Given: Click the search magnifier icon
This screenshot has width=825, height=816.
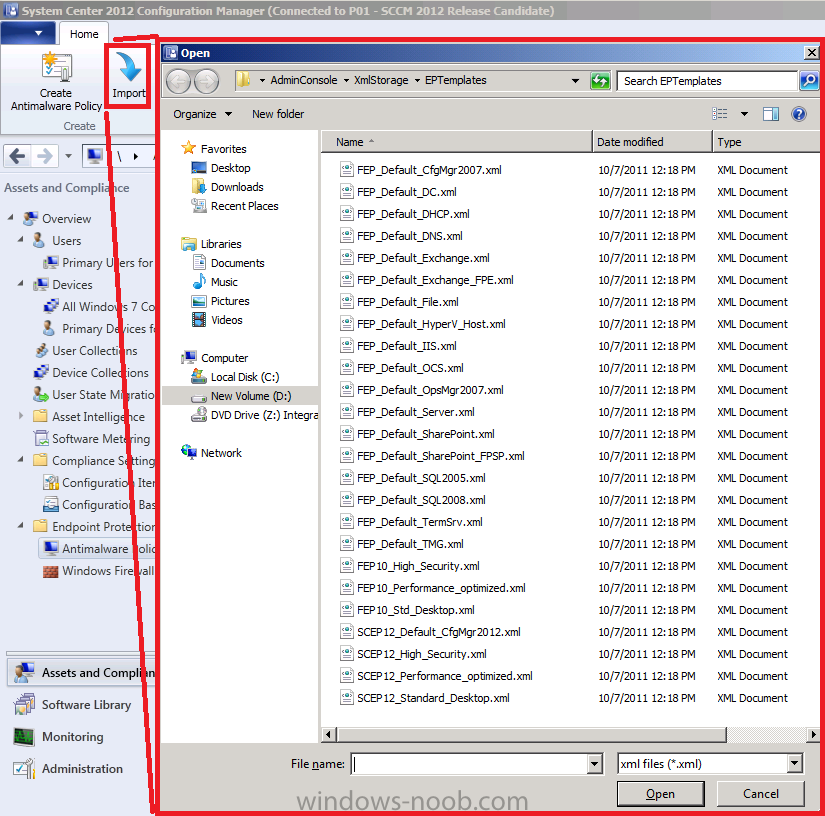Looking at the screenshot, I should pyautogui.click(x=809, y=80).
